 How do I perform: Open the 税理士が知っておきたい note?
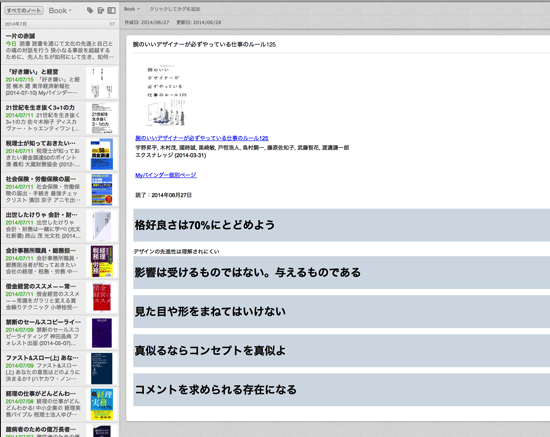[x=60, y=154]
